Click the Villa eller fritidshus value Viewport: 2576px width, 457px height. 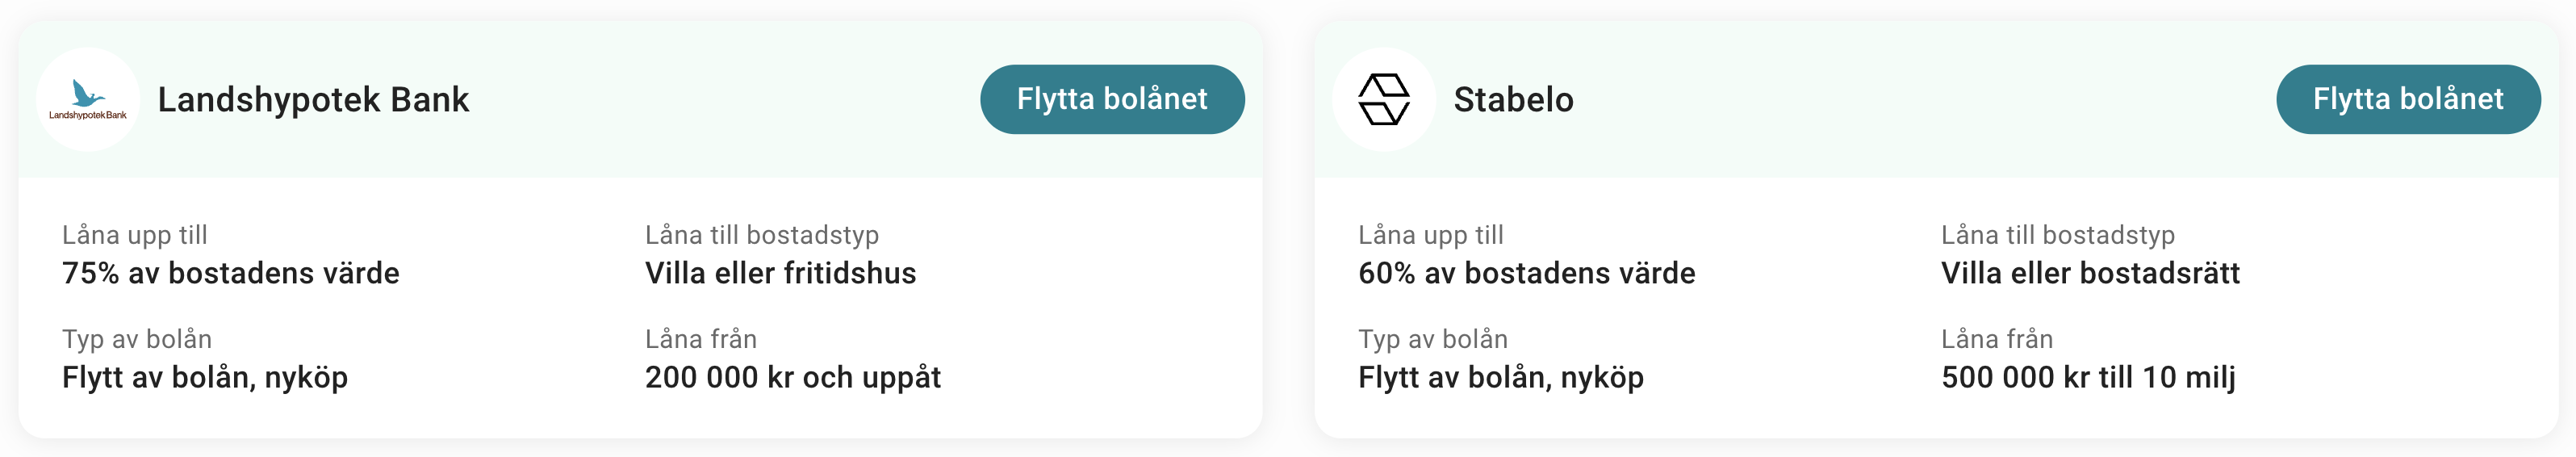tap(780, 273)
